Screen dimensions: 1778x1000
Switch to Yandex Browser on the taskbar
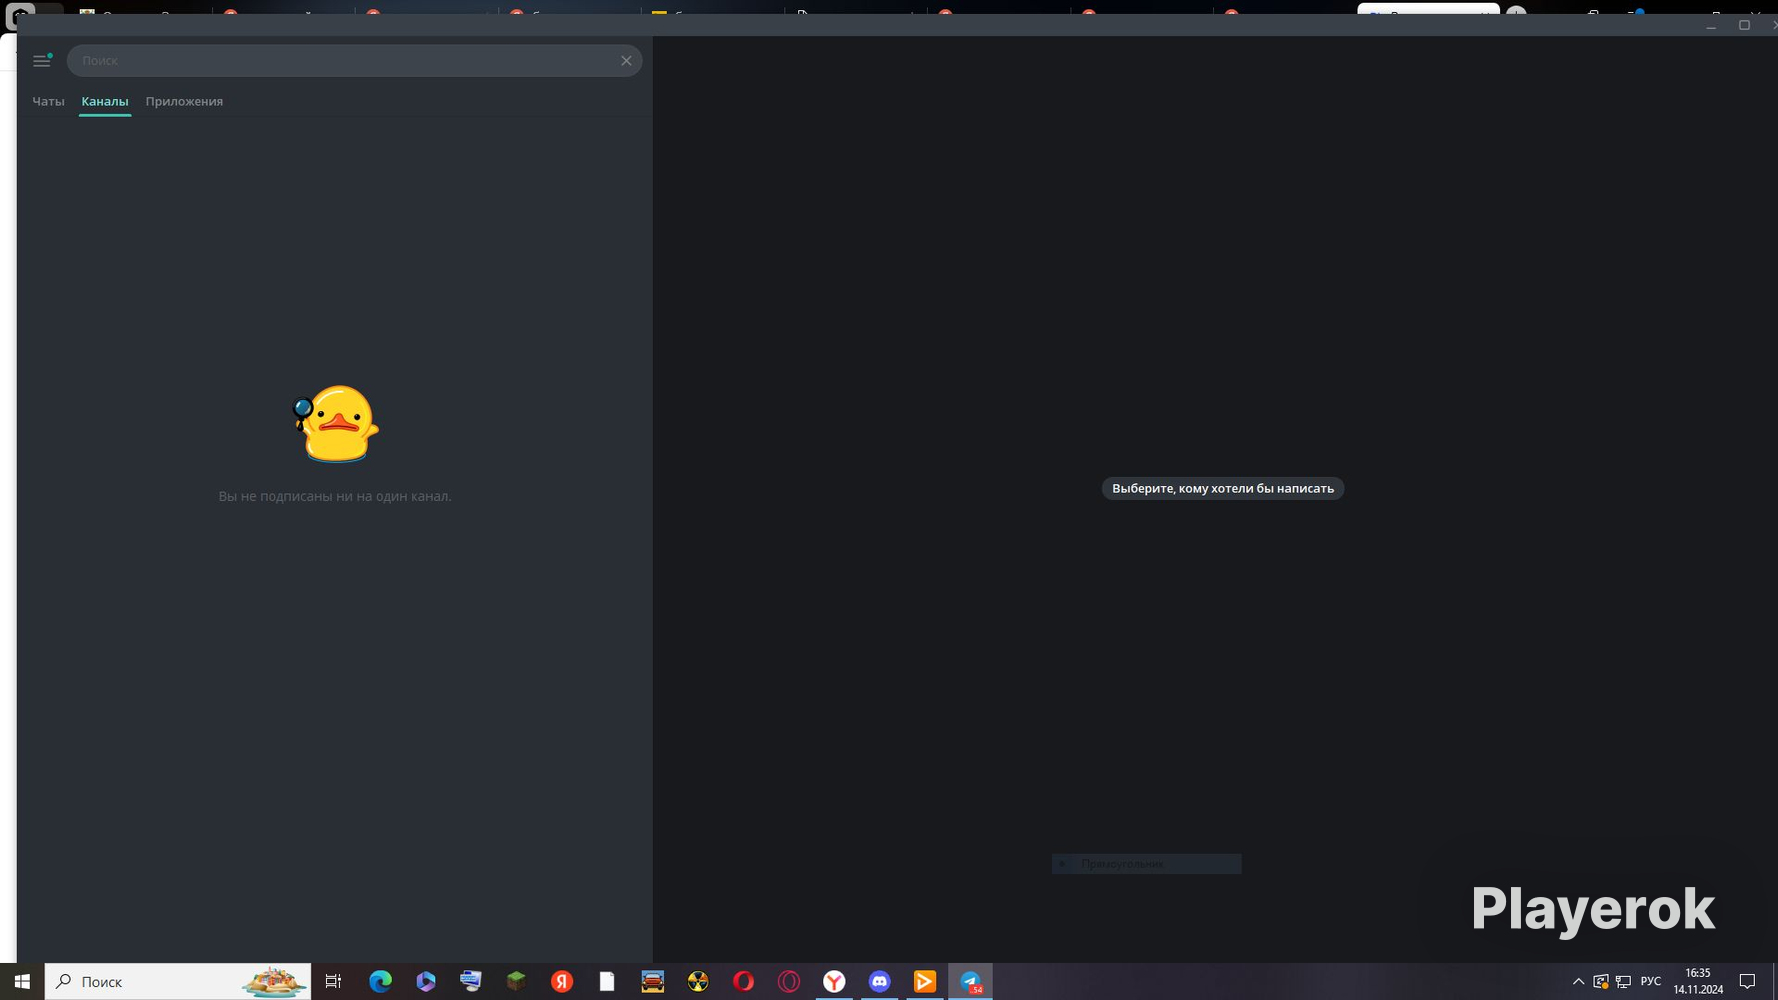click(834, 982)
